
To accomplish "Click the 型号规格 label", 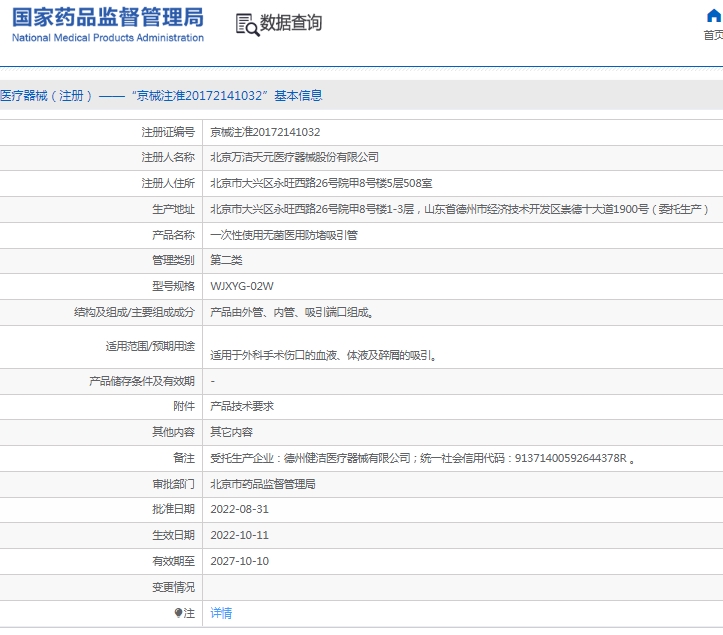I will pos(174,286).
